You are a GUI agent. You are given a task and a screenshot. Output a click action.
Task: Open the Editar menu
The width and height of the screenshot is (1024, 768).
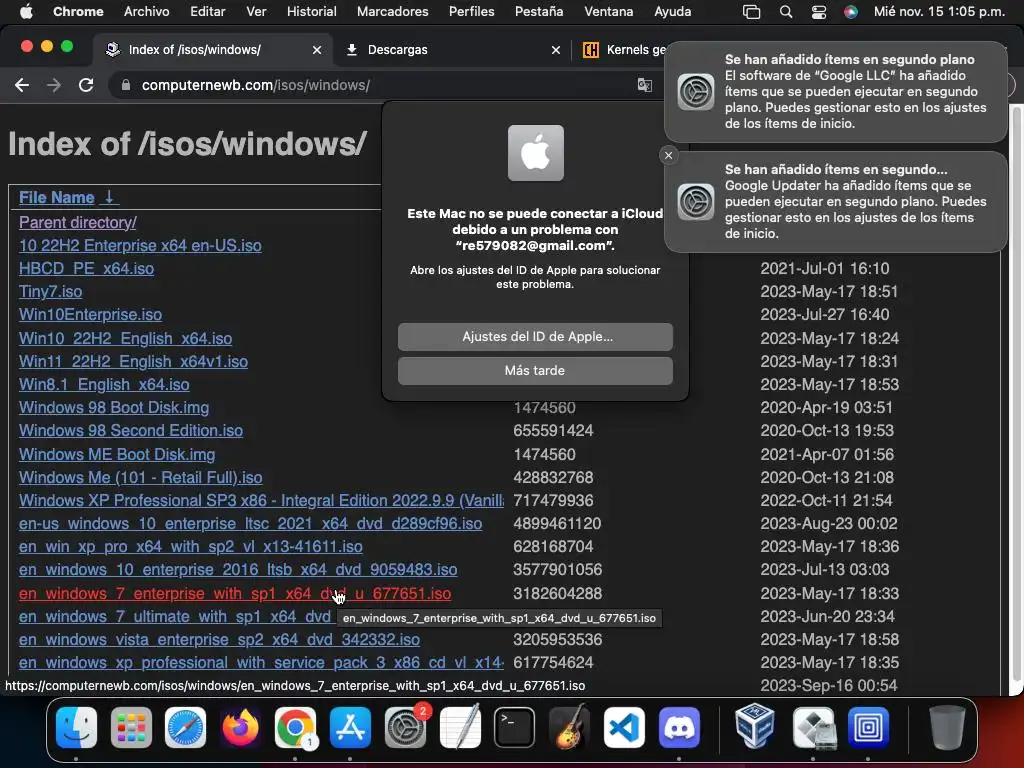point(208,12)
